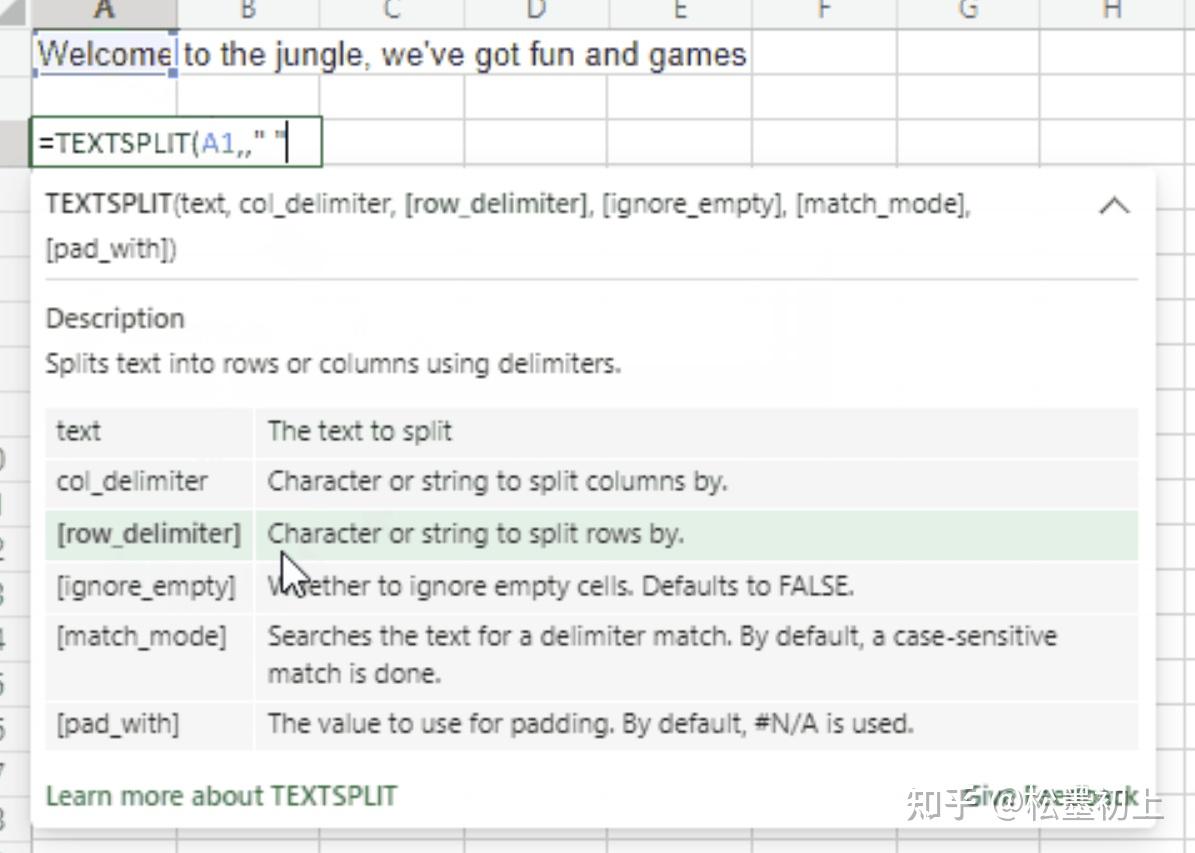
Task: Open the Learn more about TEXTSPLIT link
Action: [221, 796]
